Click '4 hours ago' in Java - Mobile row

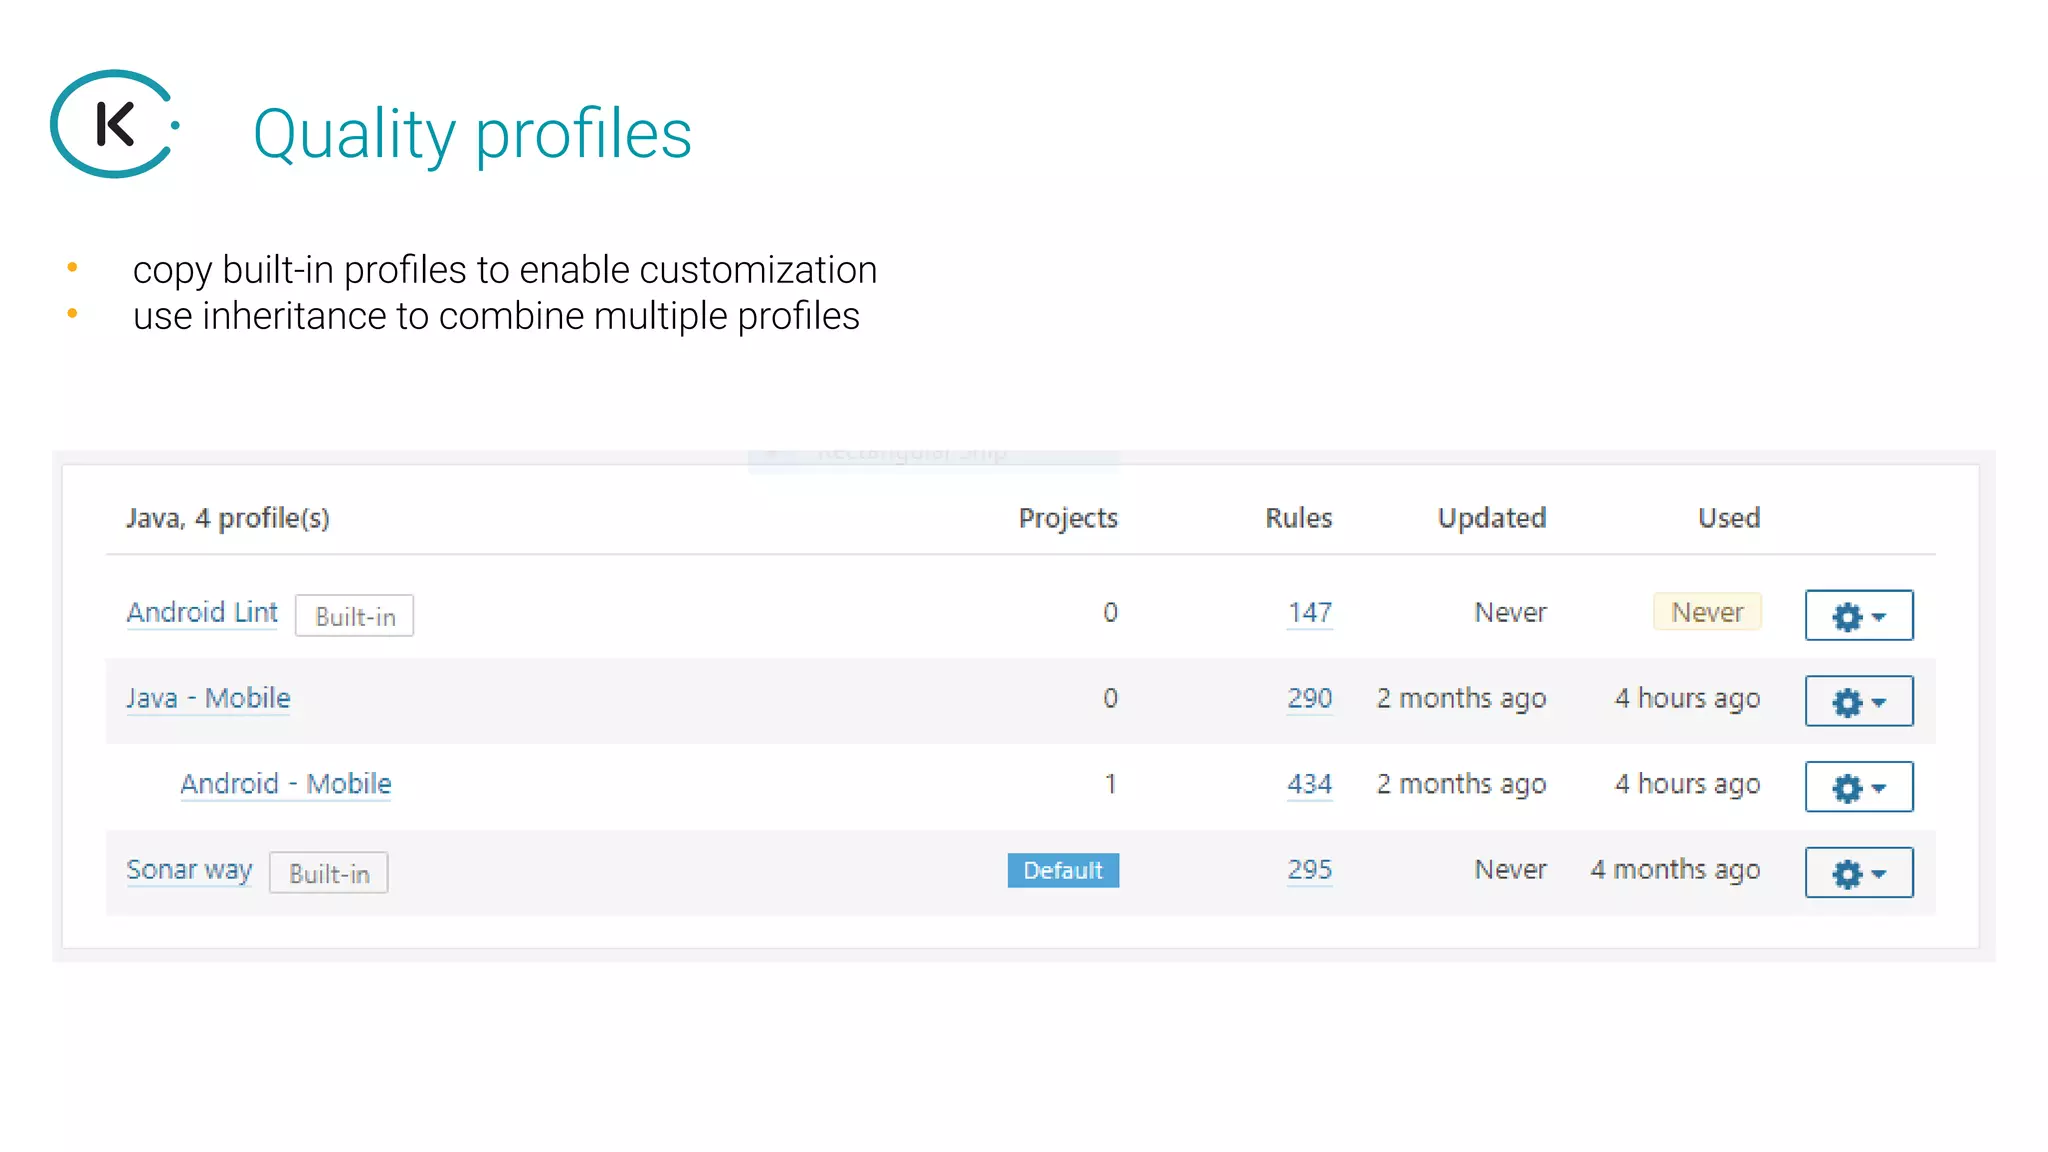(1688, 698)
